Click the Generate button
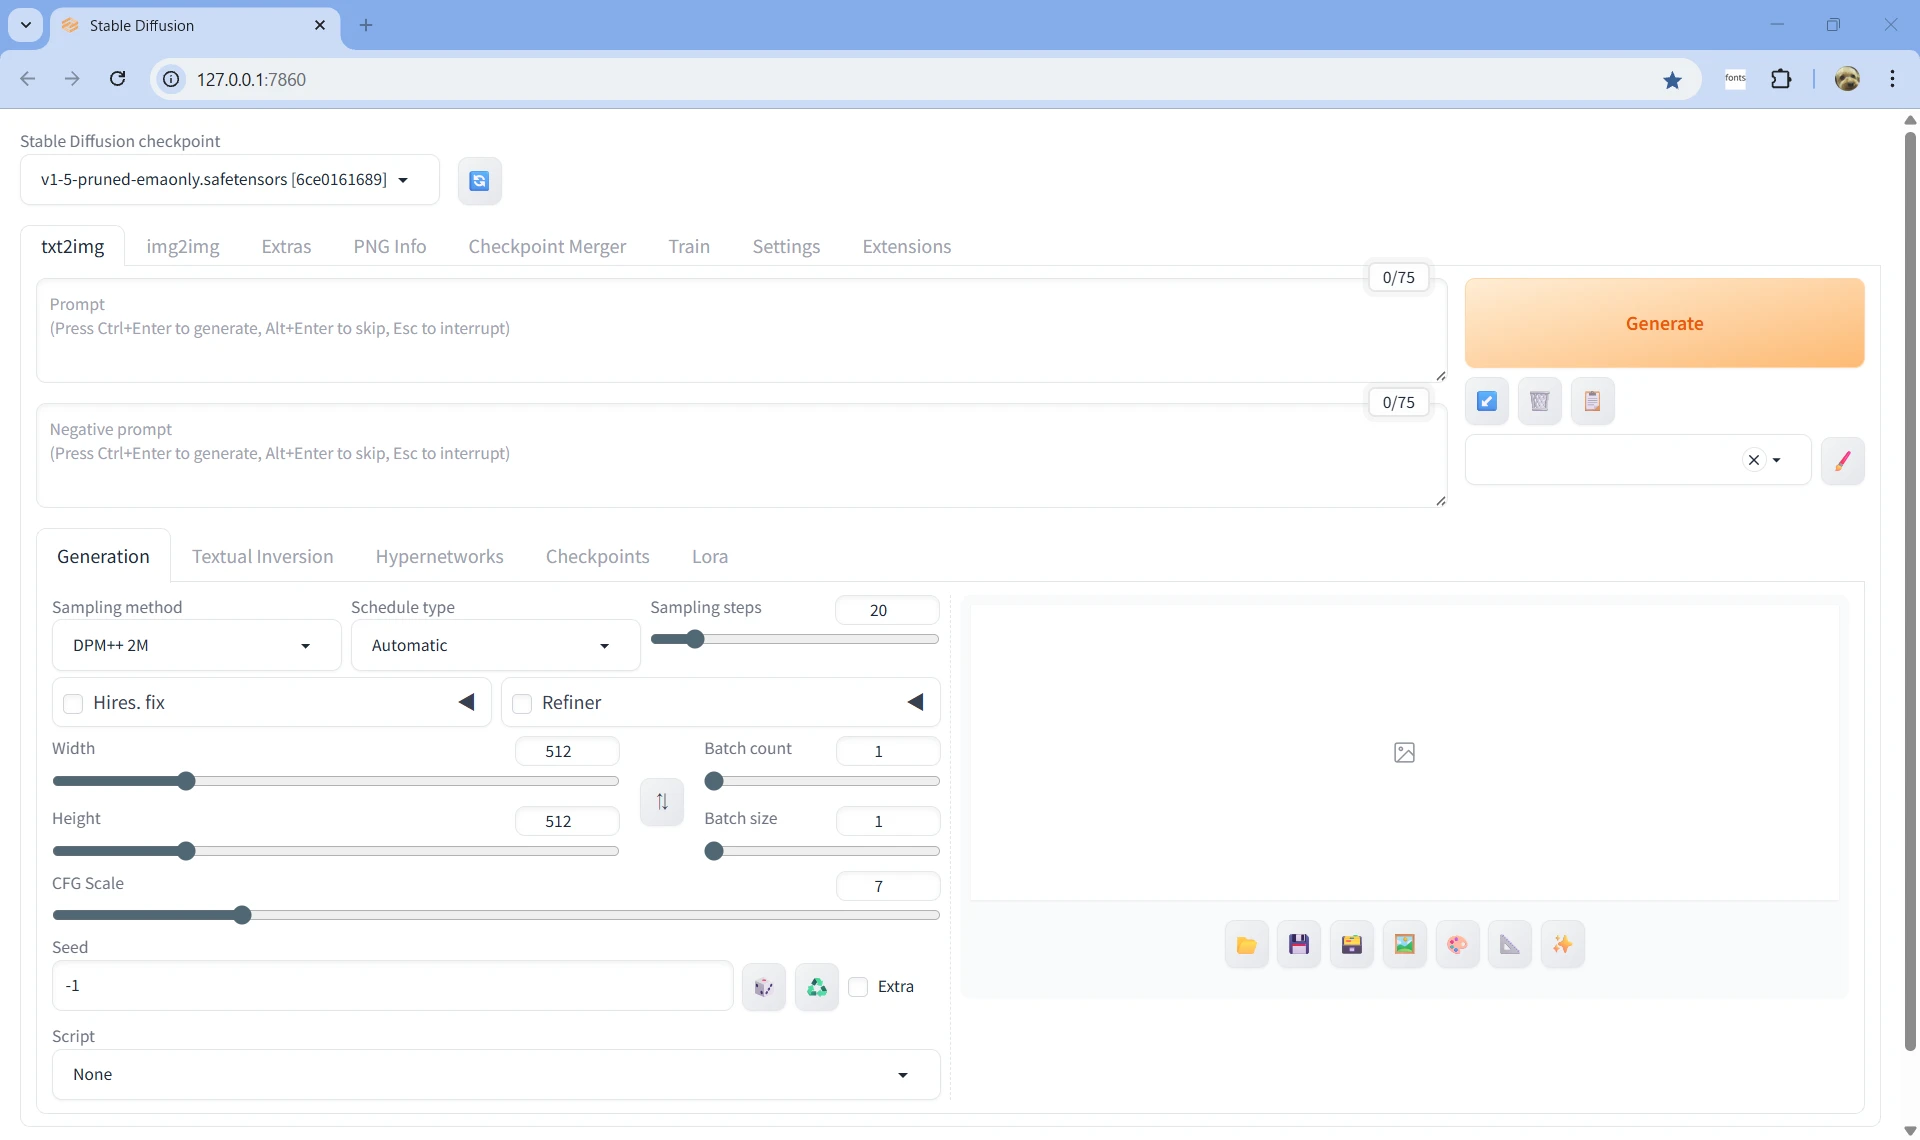The height and width of the screenshot is (1140, 1920). tap(1664, 323)
